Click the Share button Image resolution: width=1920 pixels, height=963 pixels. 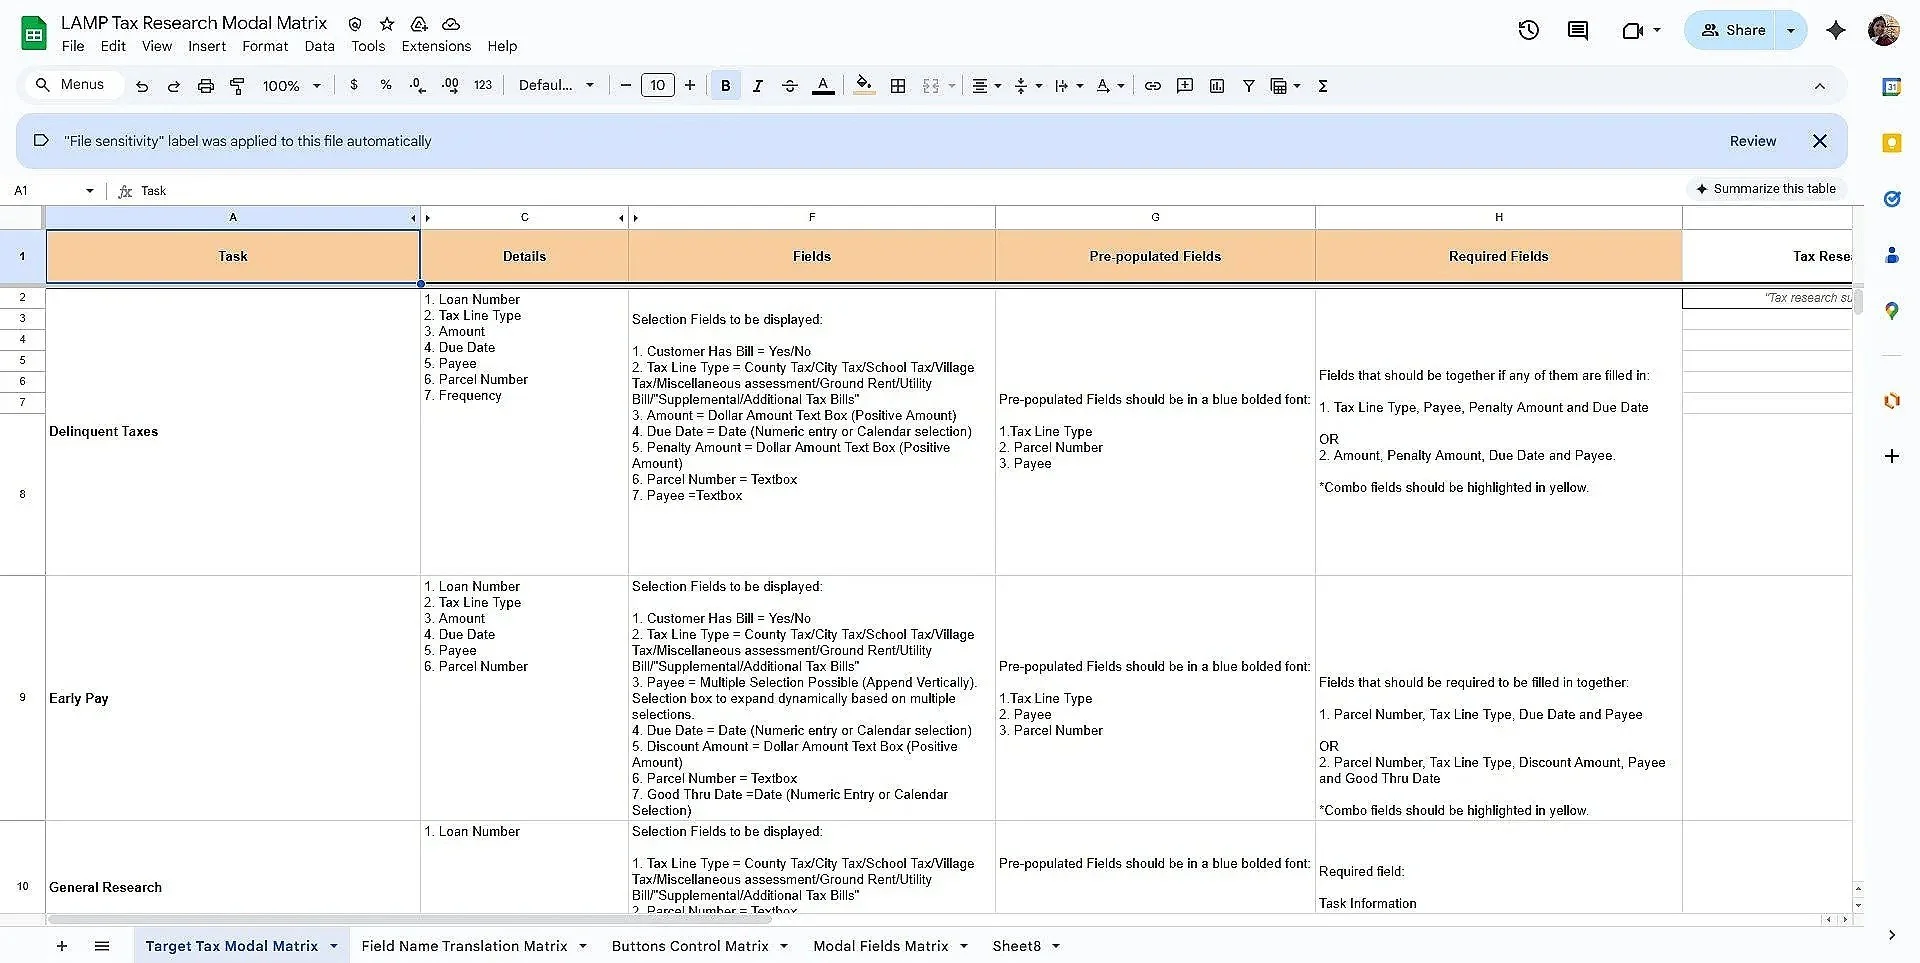[x=1733, y=30]
